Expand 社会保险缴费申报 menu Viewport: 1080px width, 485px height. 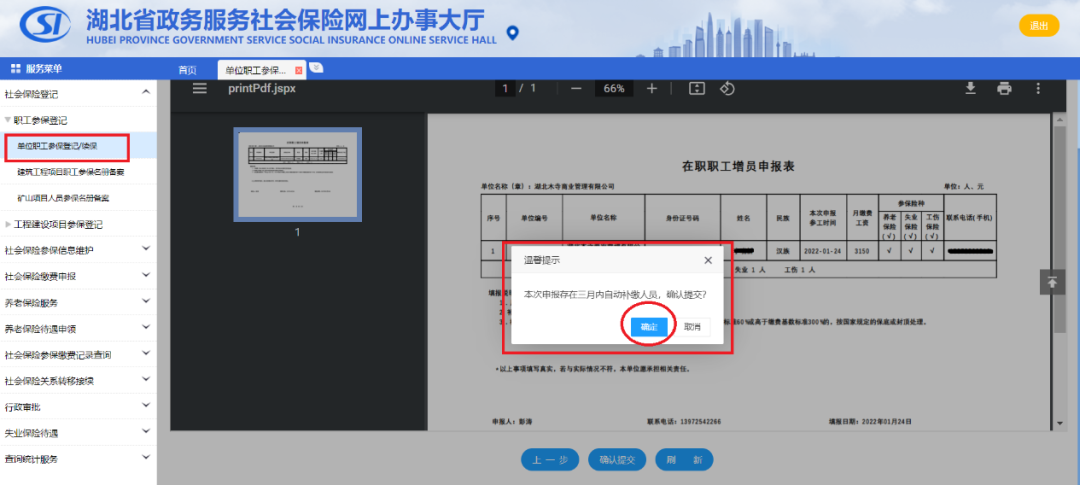(145, 275)
